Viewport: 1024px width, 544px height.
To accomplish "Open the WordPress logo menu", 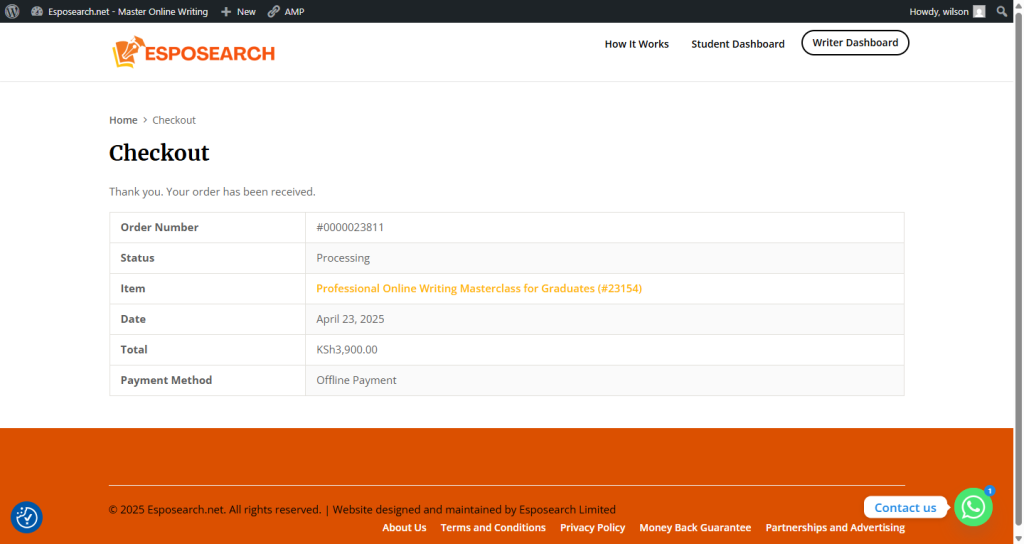I will pos(12,11).
